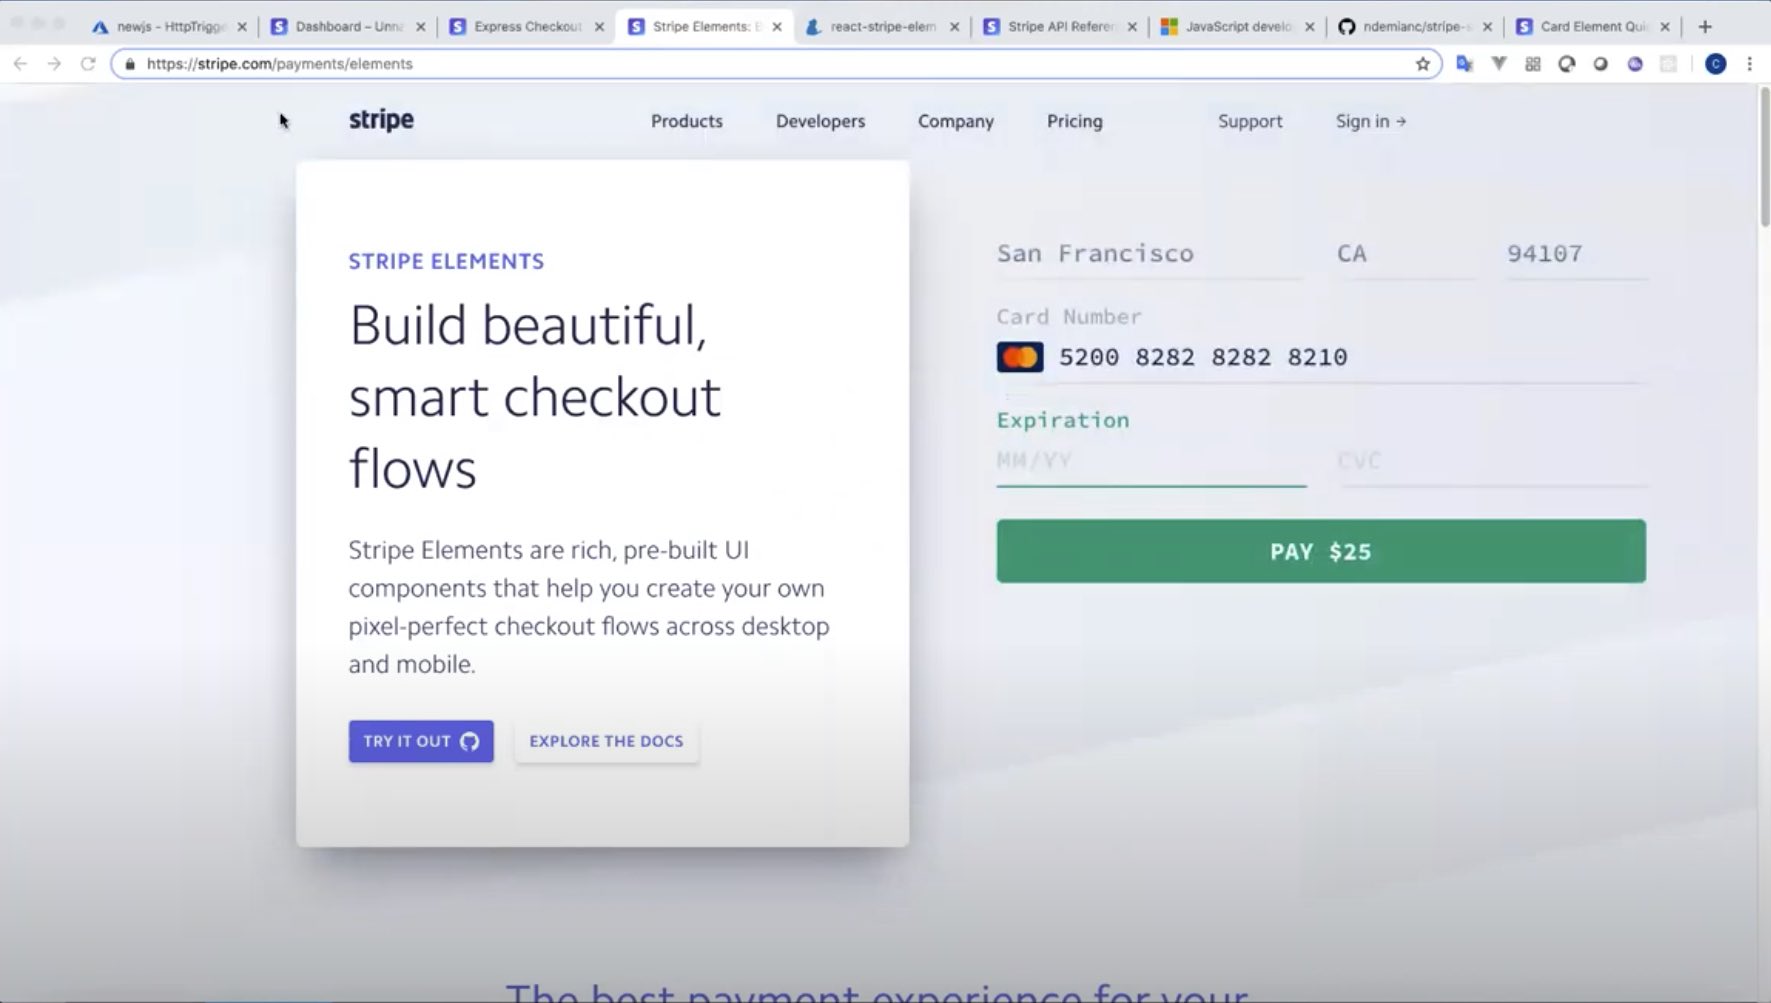This screenshot has height=1003, width=1771.
Task: Click the PAY $25 button
Action: coord(1320,551)
